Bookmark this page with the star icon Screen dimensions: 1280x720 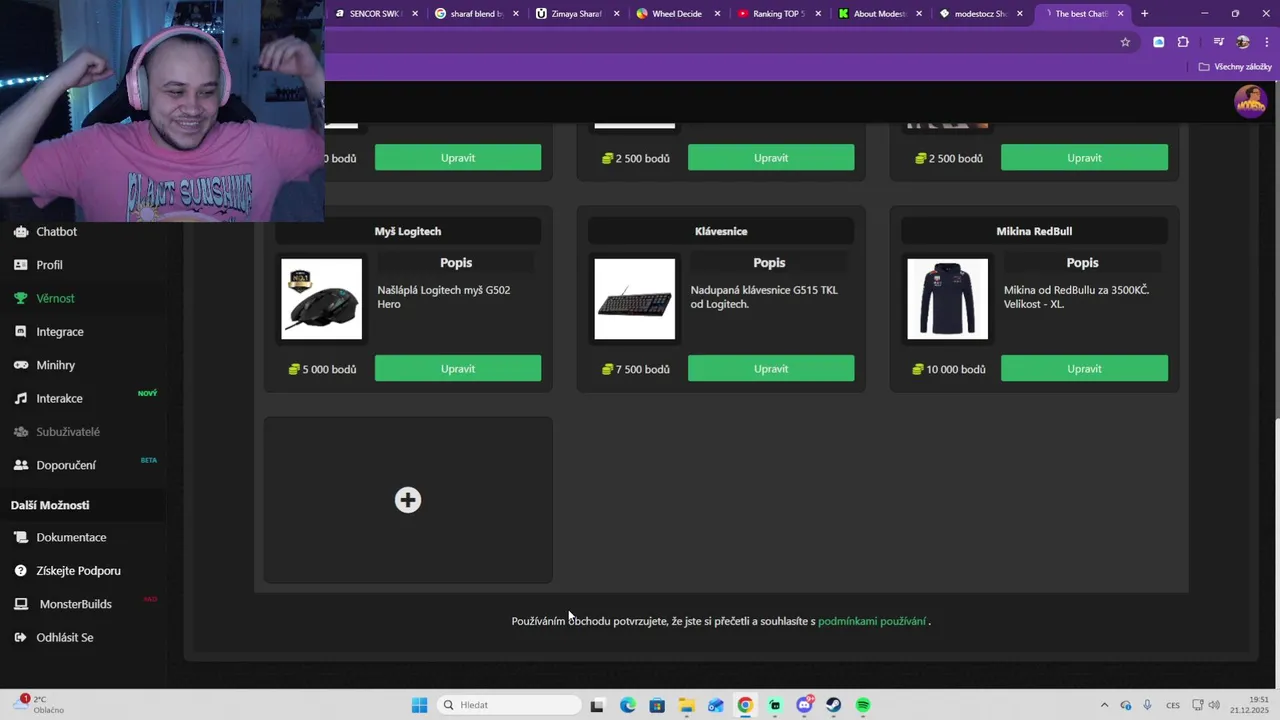click(1125, 42)
